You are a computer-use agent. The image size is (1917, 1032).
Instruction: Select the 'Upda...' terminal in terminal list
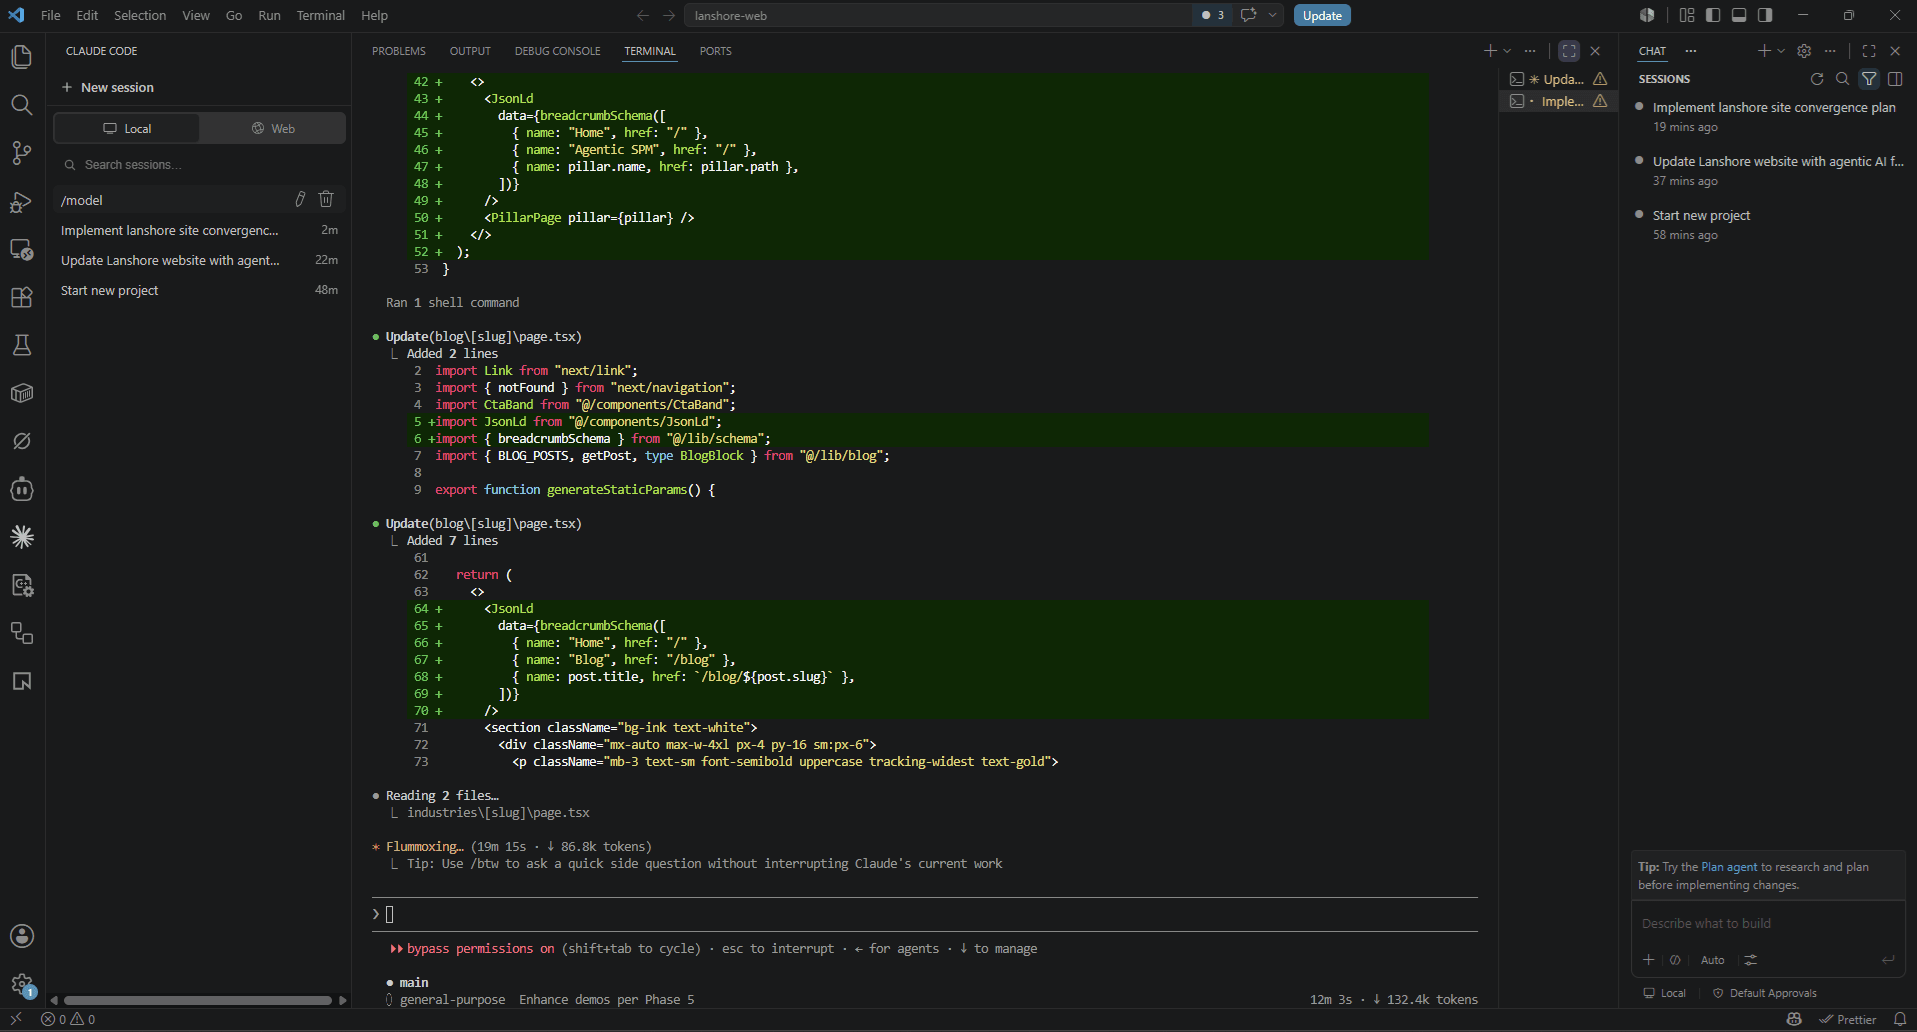1558,79
